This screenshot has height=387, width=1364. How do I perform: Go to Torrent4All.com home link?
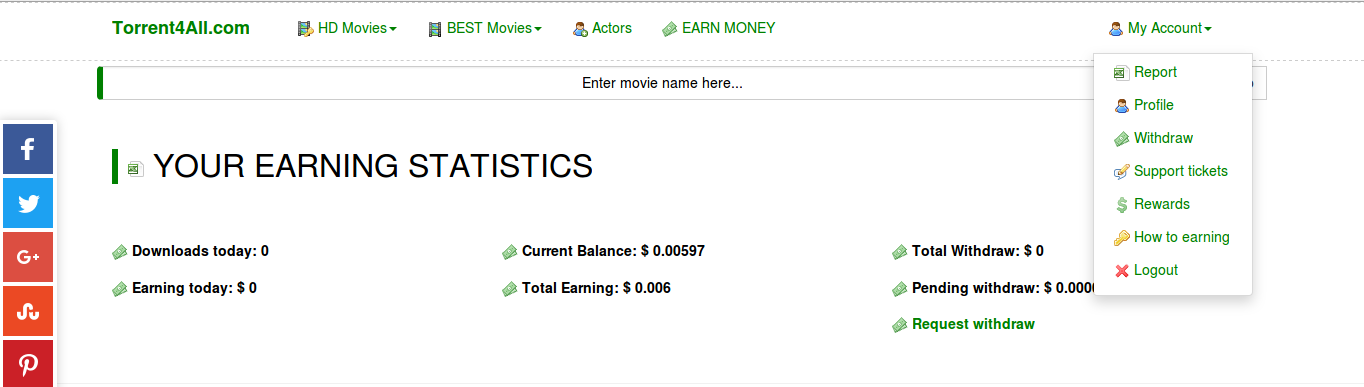[x=181, y=28]
